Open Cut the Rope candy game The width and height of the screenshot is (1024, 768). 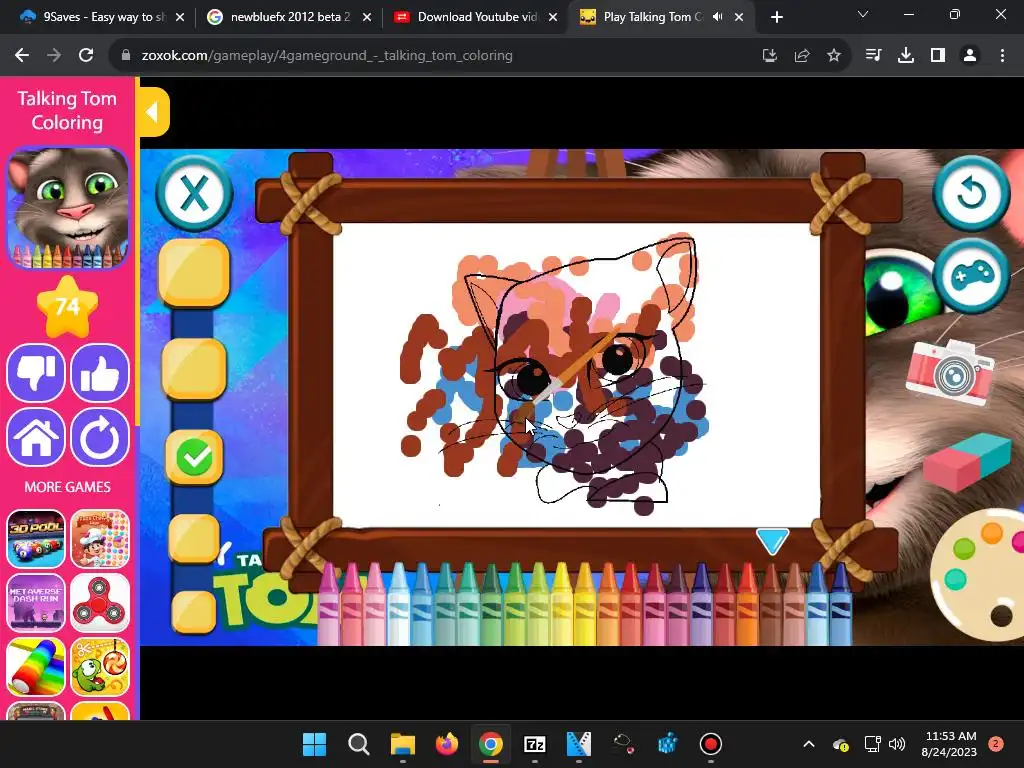[100, 667]
